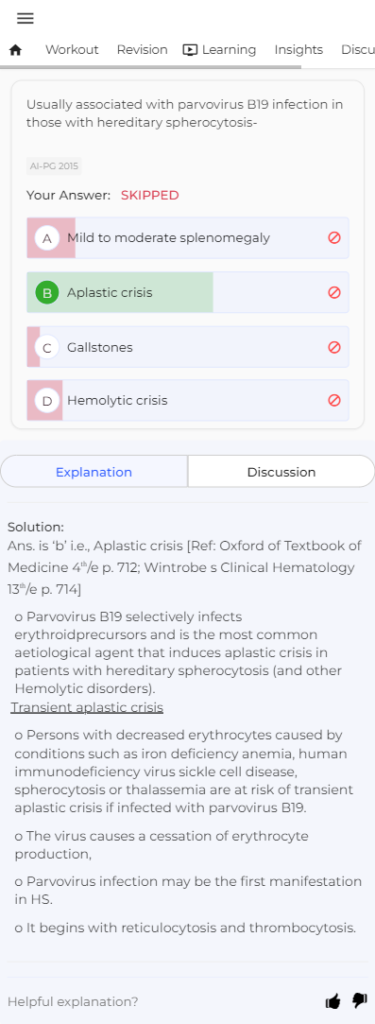Select option A radio circle

(47, 238)
